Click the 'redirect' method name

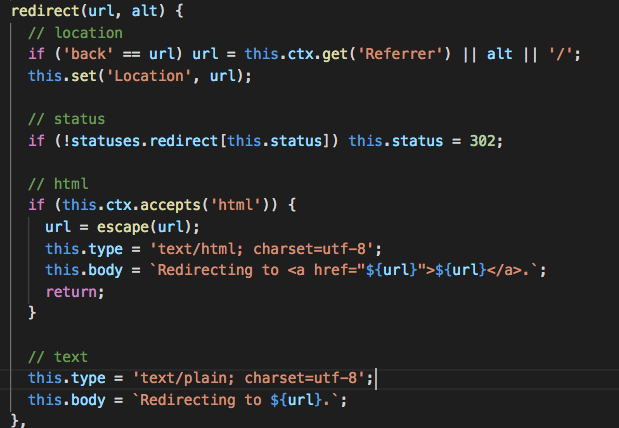[x=45, y=11]
